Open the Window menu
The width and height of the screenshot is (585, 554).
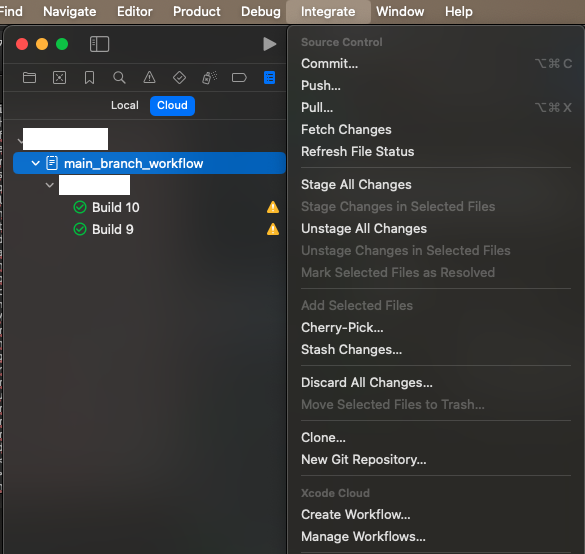(x=400, y=12)
